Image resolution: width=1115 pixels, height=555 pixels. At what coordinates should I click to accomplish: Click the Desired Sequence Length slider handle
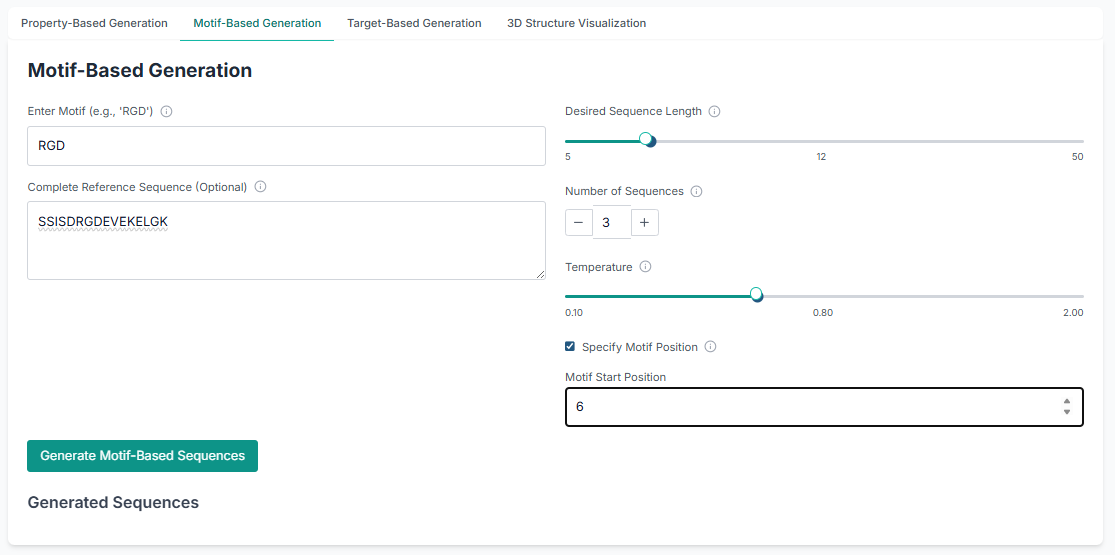[647, 140]
